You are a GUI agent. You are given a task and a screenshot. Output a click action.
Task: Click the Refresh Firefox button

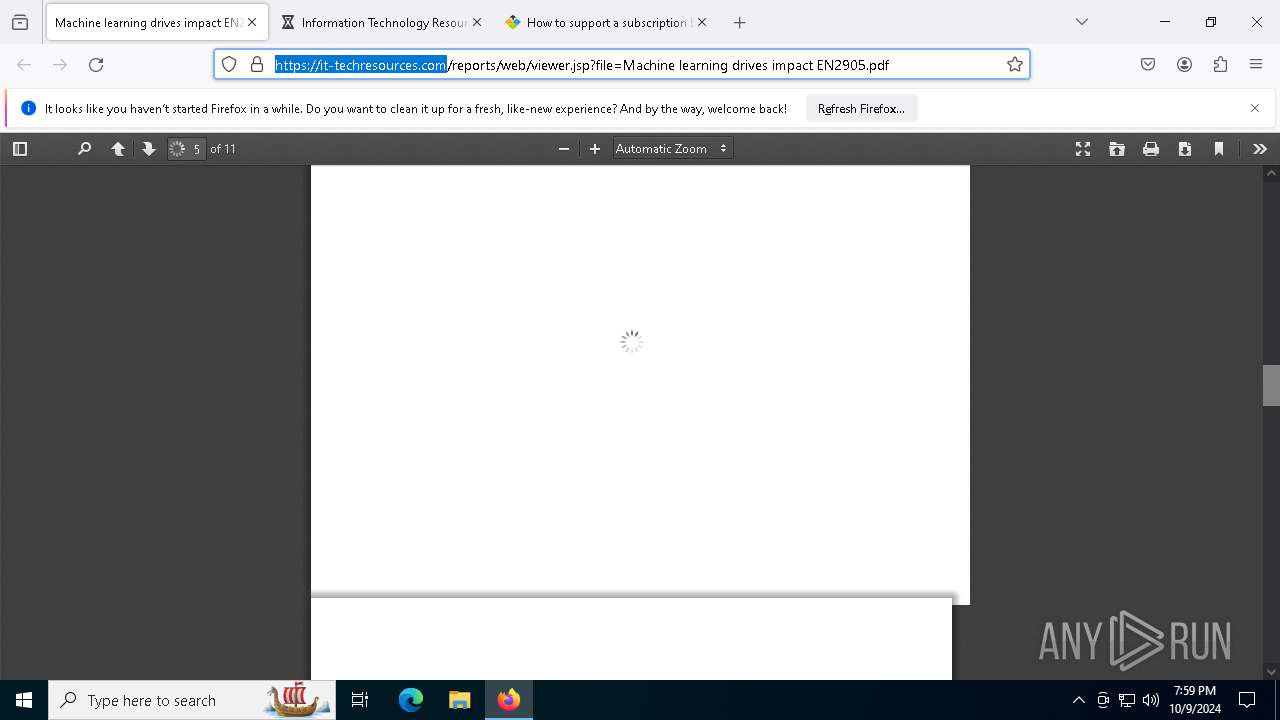(861, 109)
